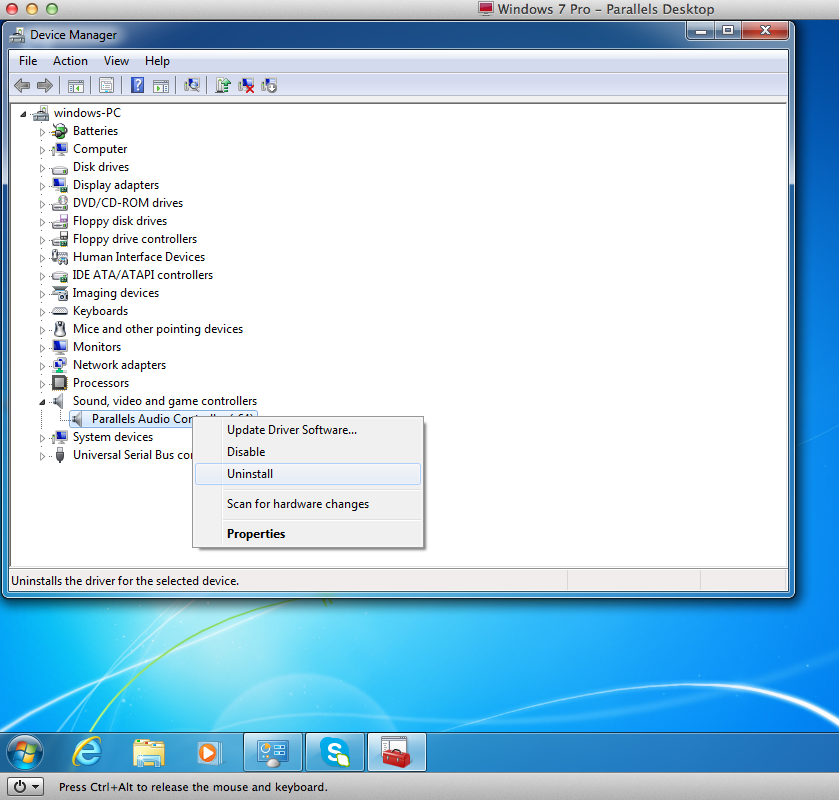This screenshot has width=839, height=800.
Task: Click the Processors chip icon
Action: click(60, 383)
